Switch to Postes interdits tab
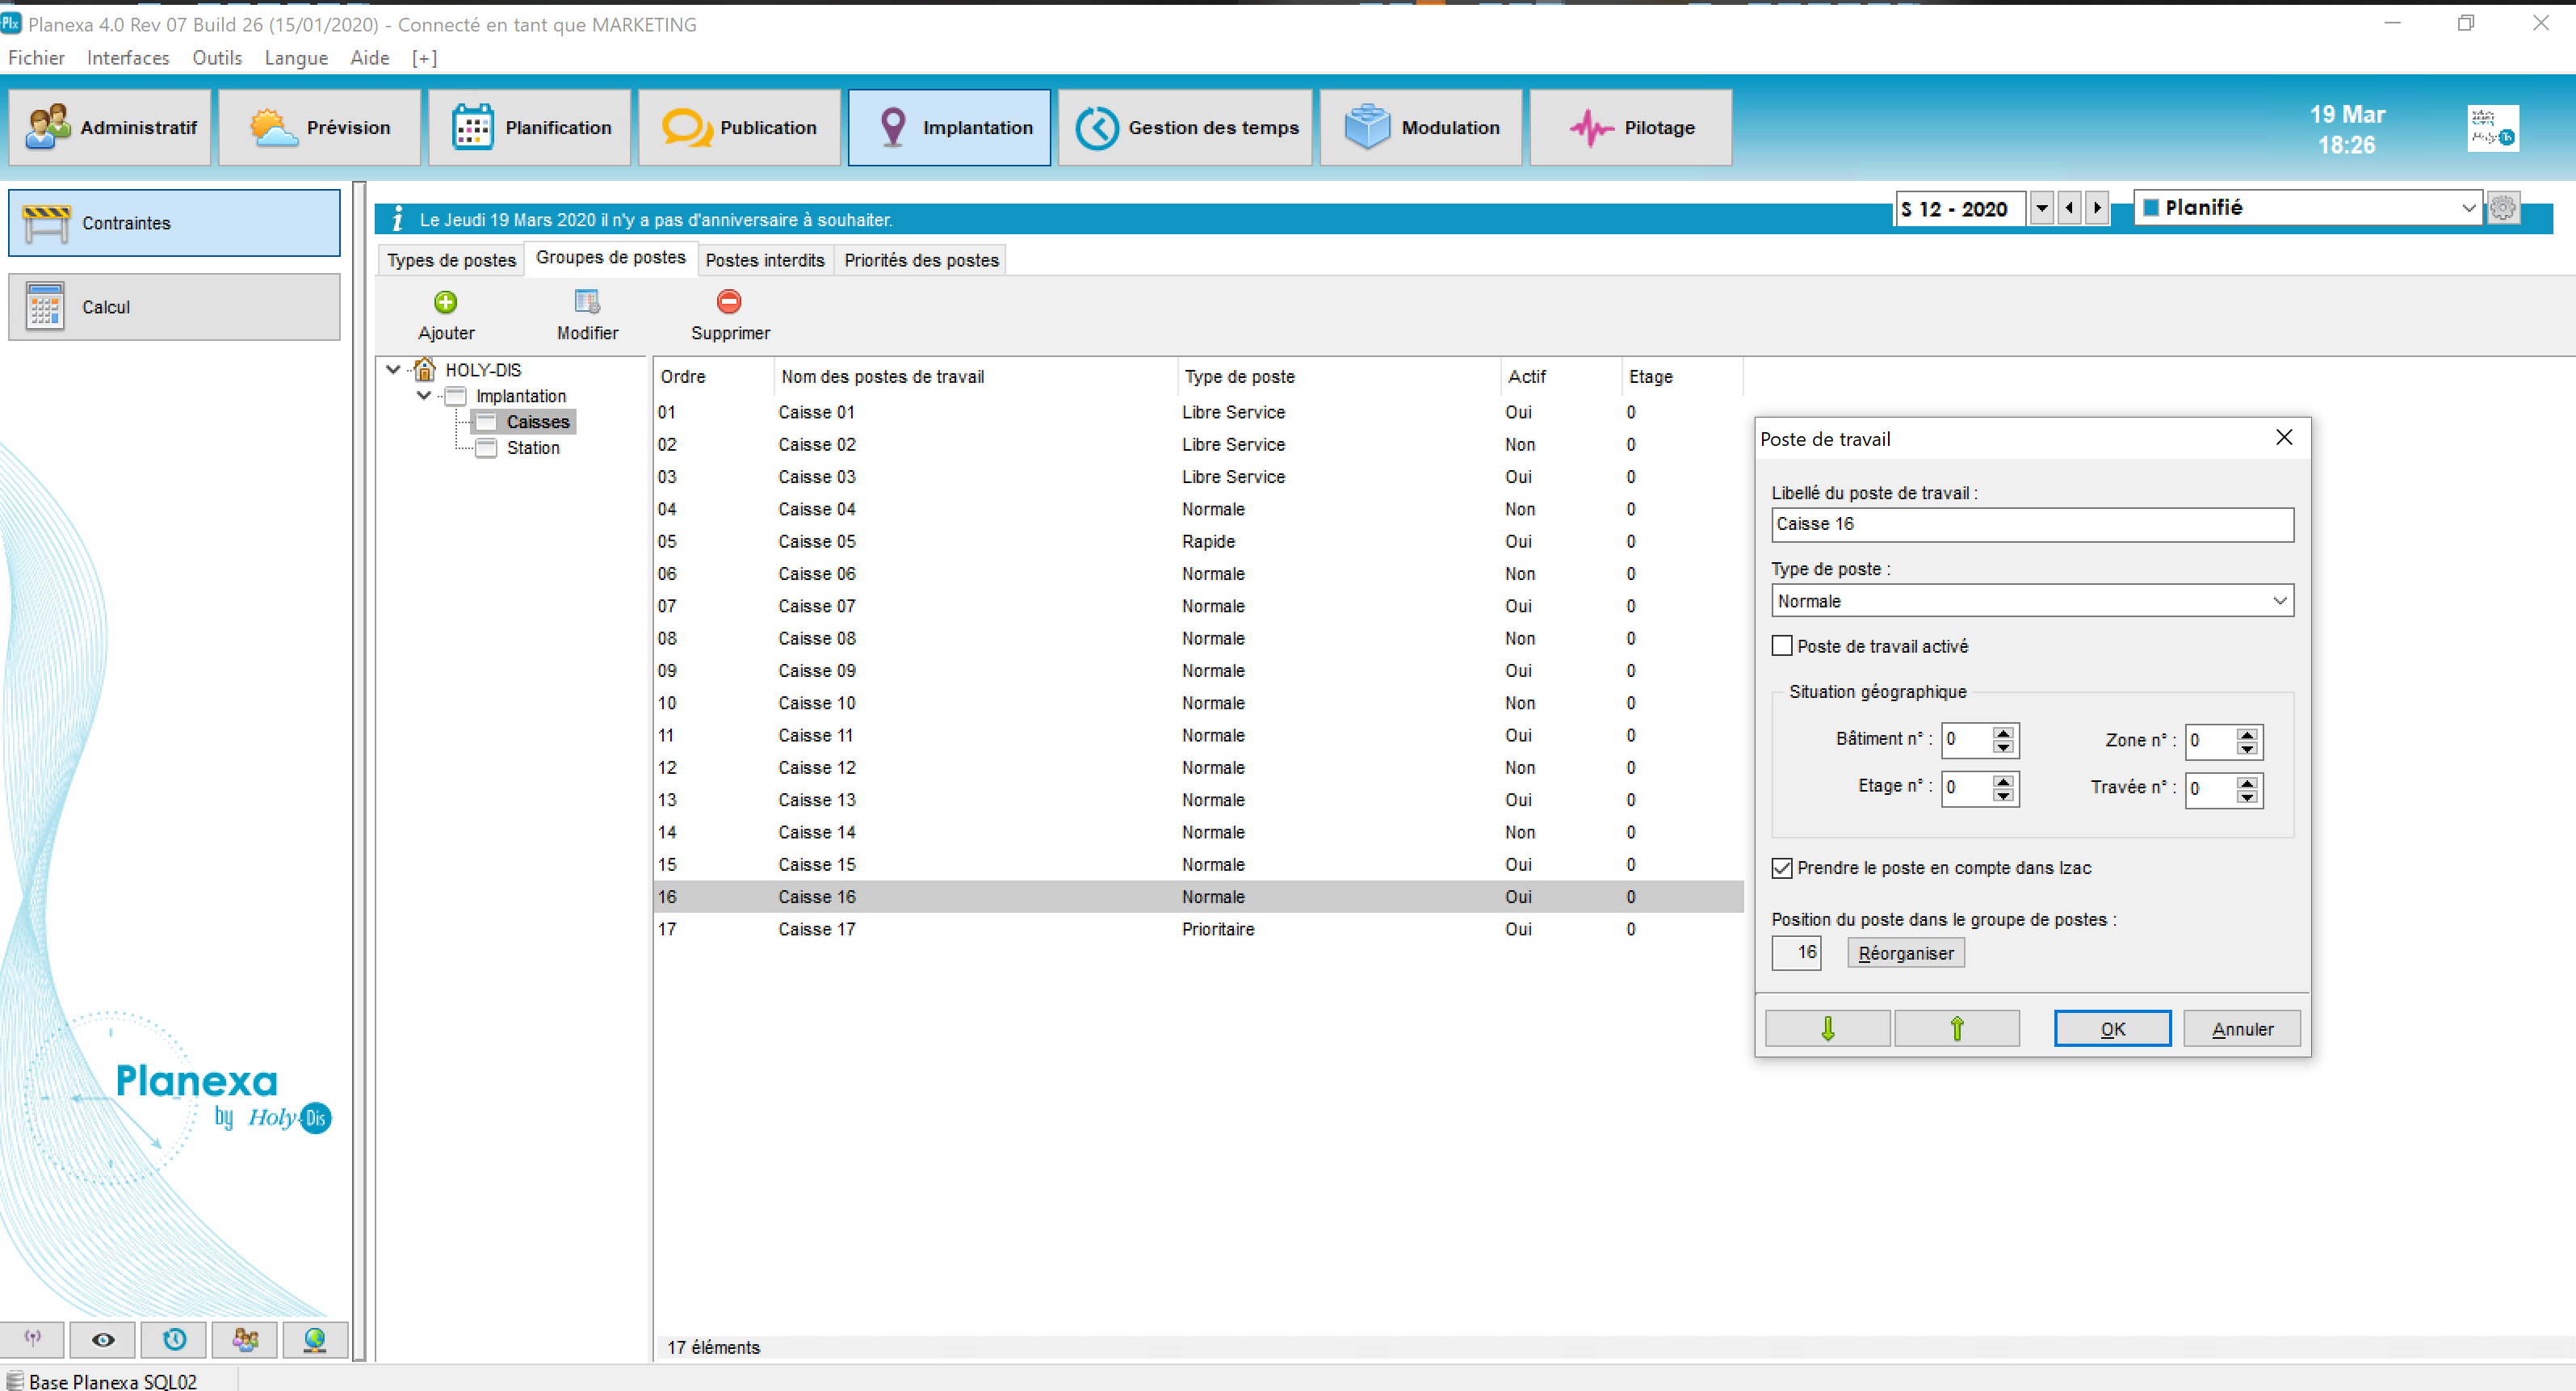The width and height of the screenshot is (2576, 1391). pos(765,260)
